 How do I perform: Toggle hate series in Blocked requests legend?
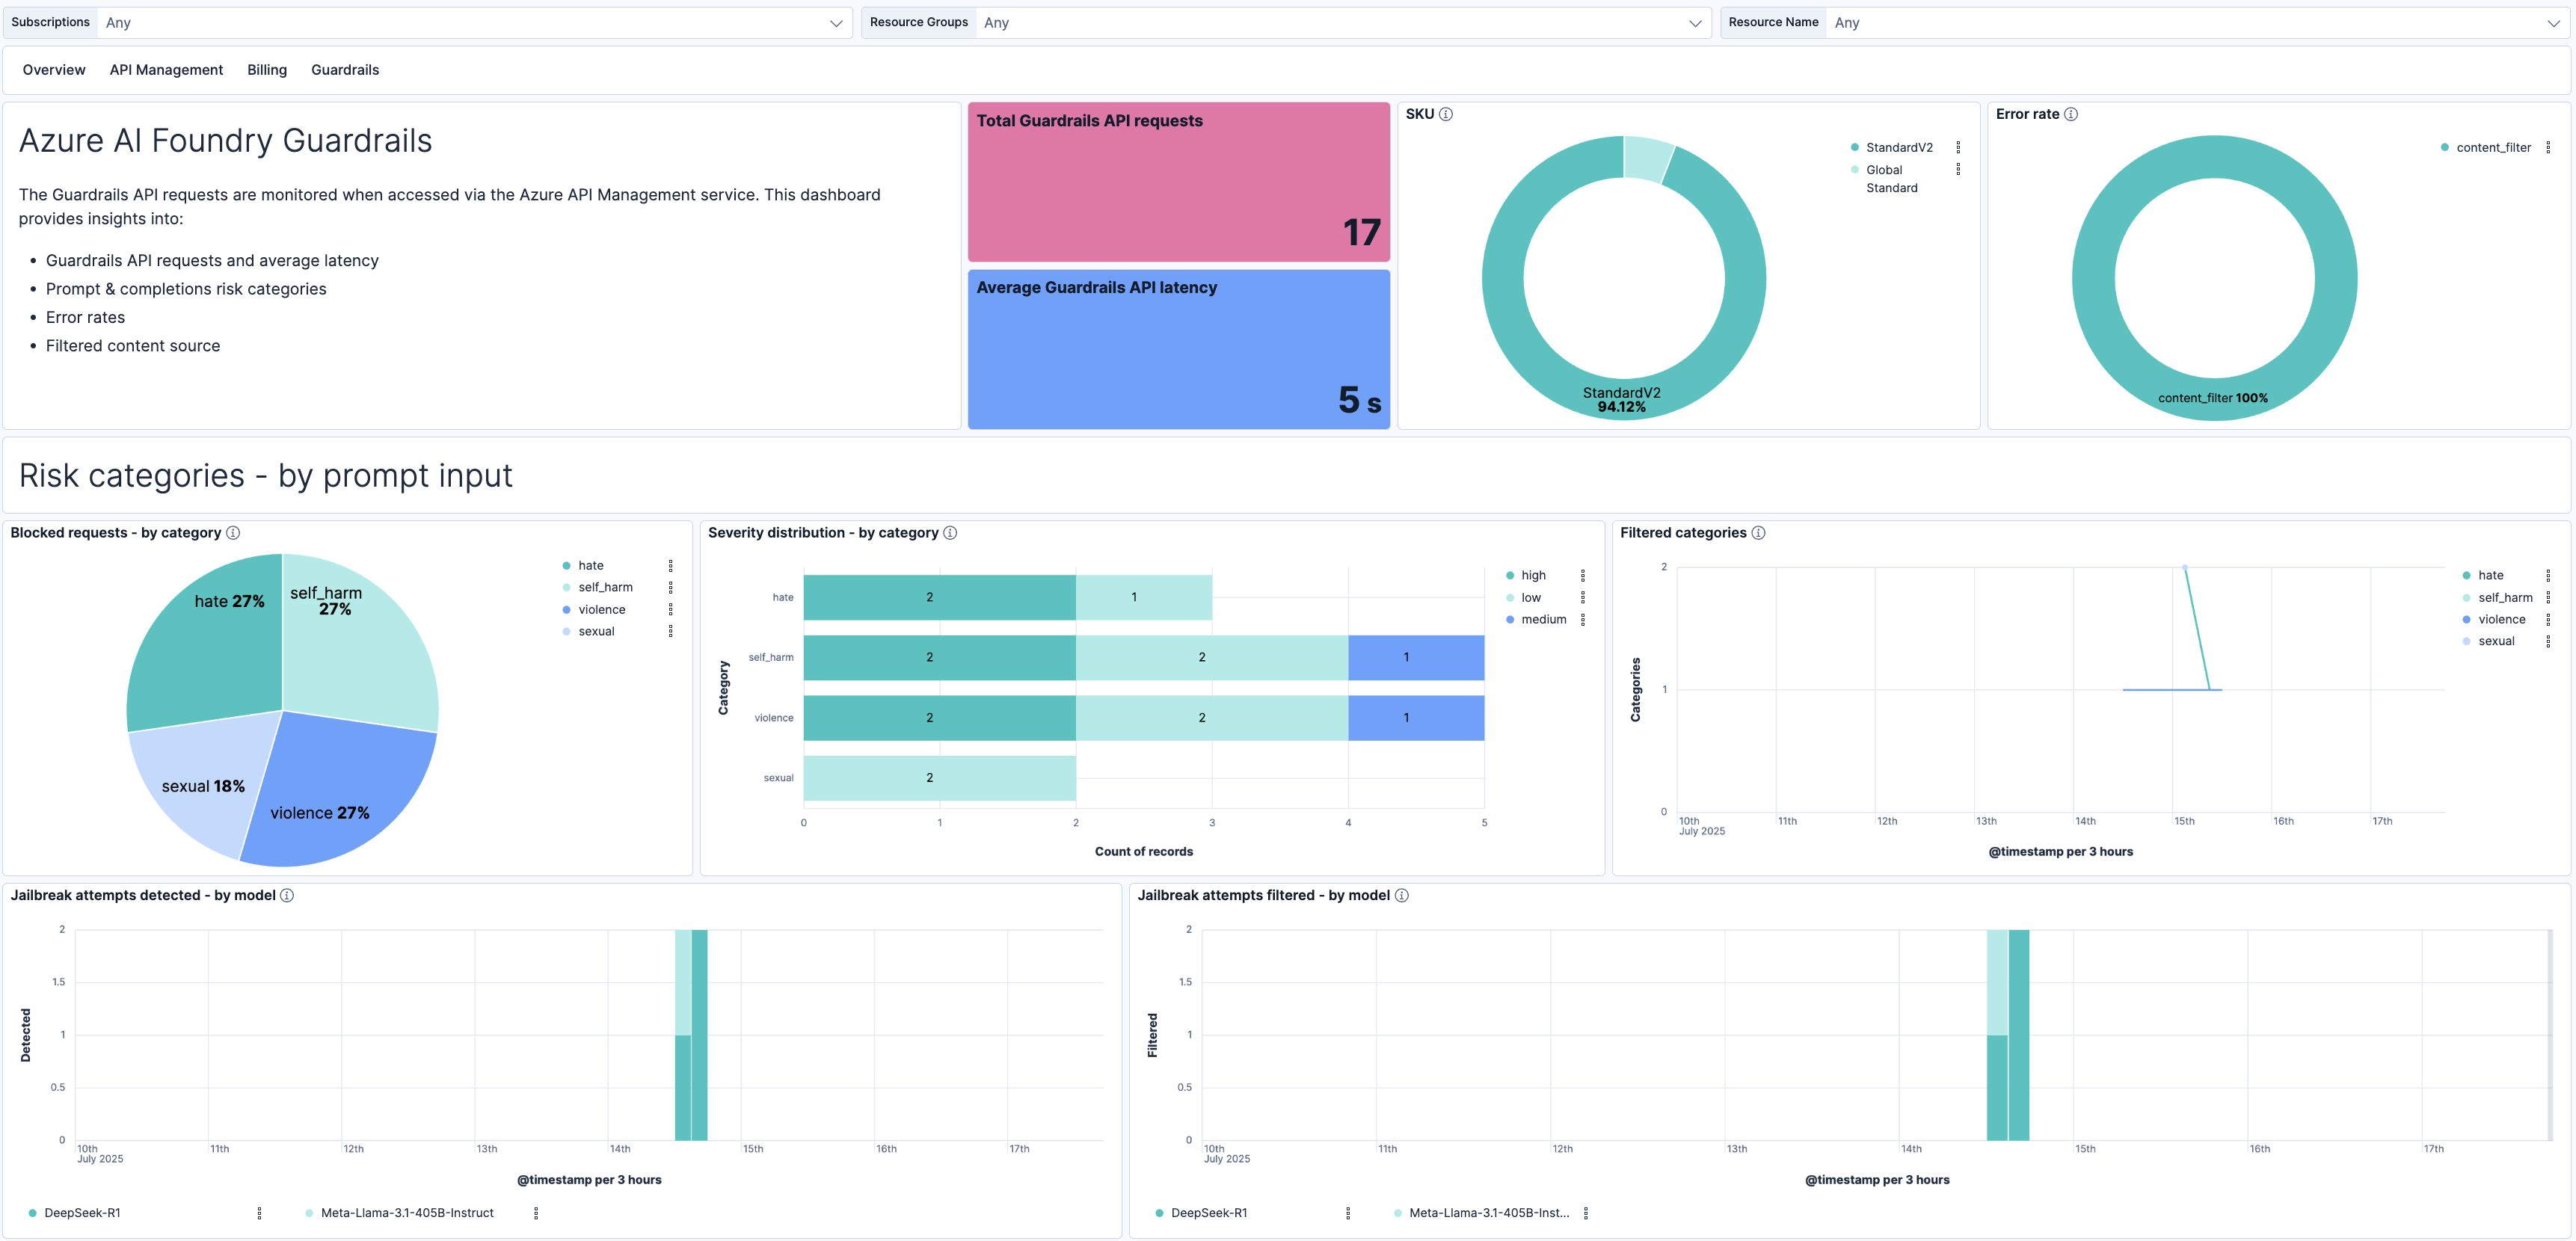point(590,566)
